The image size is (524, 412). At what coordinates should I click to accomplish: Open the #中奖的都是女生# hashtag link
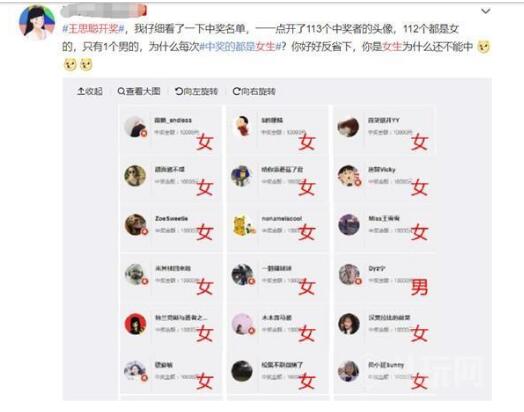[240, 46]
